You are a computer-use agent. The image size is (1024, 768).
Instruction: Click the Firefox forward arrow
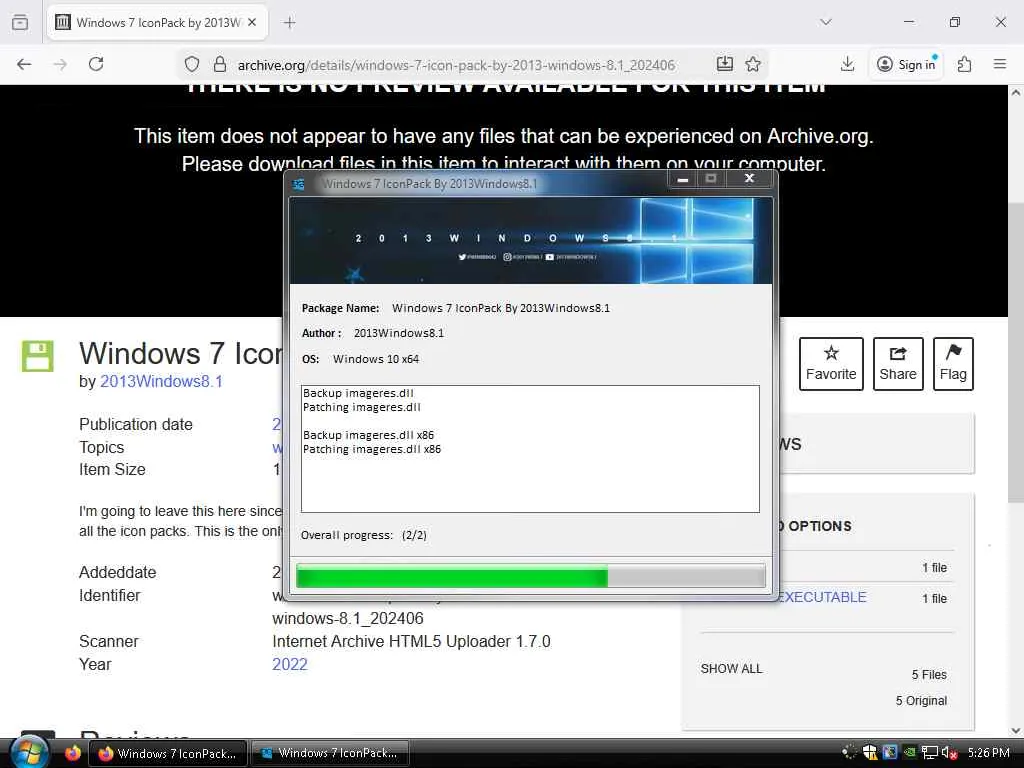(60, 64)
